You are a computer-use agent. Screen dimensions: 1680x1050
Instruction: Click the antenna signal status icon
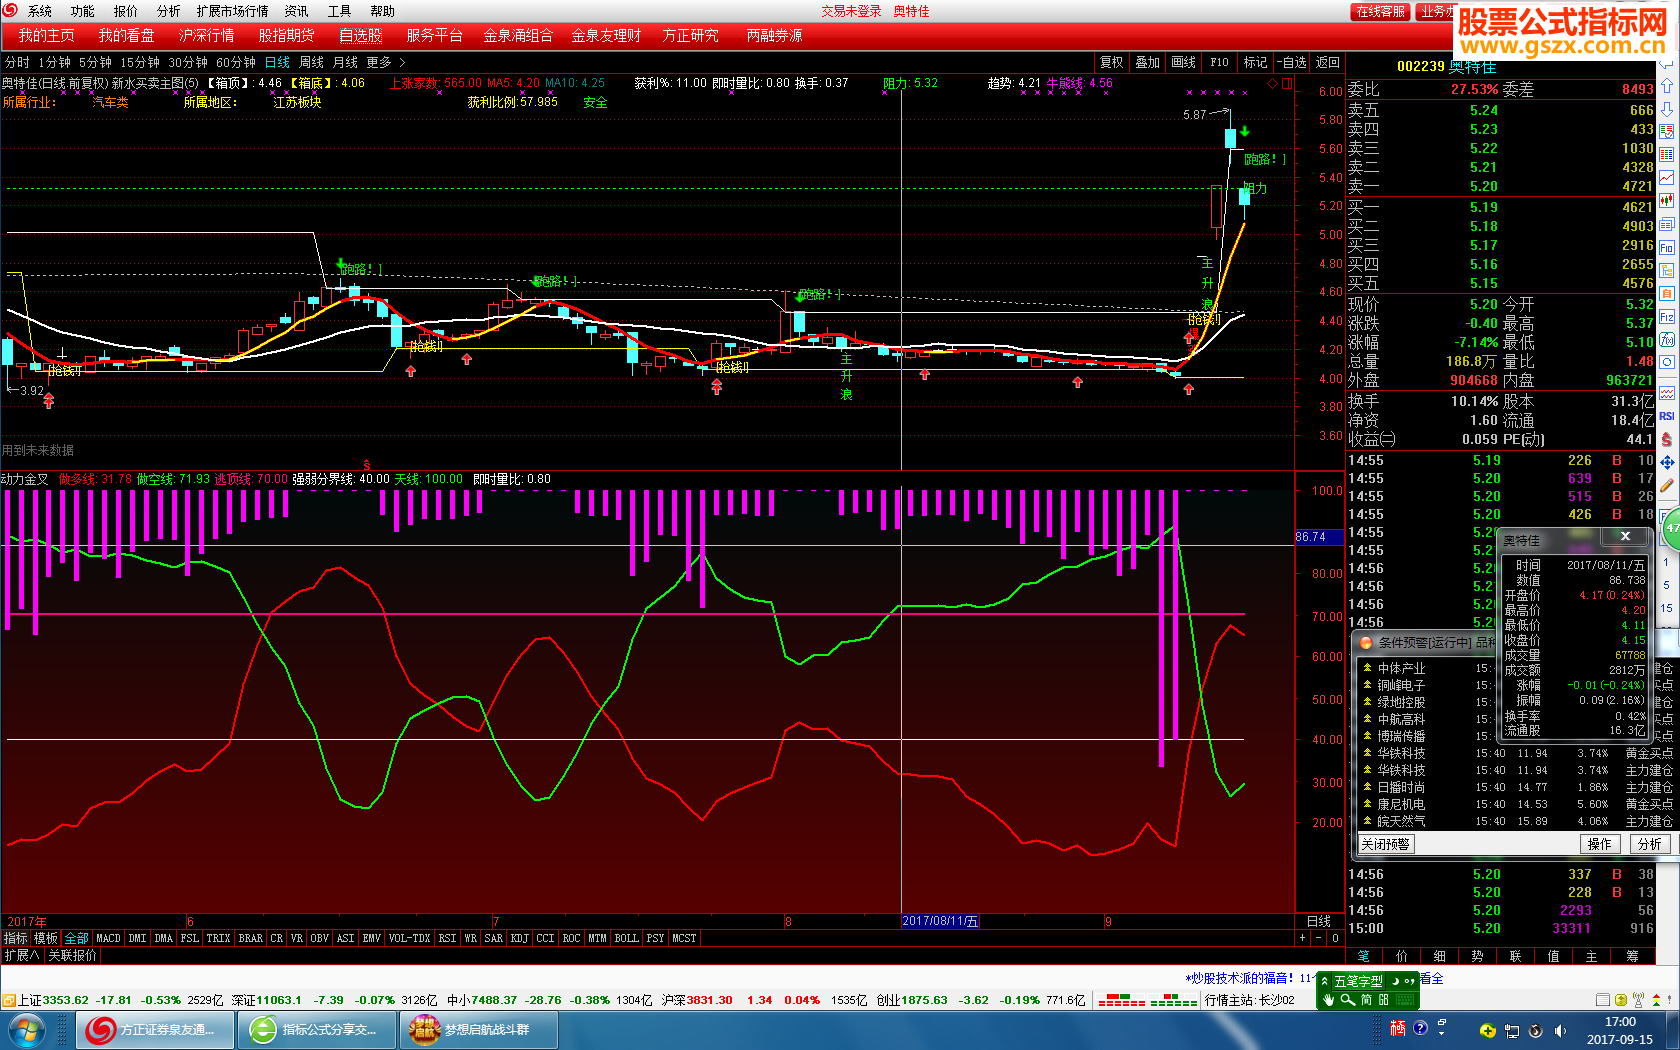tap(1638, 1000)
